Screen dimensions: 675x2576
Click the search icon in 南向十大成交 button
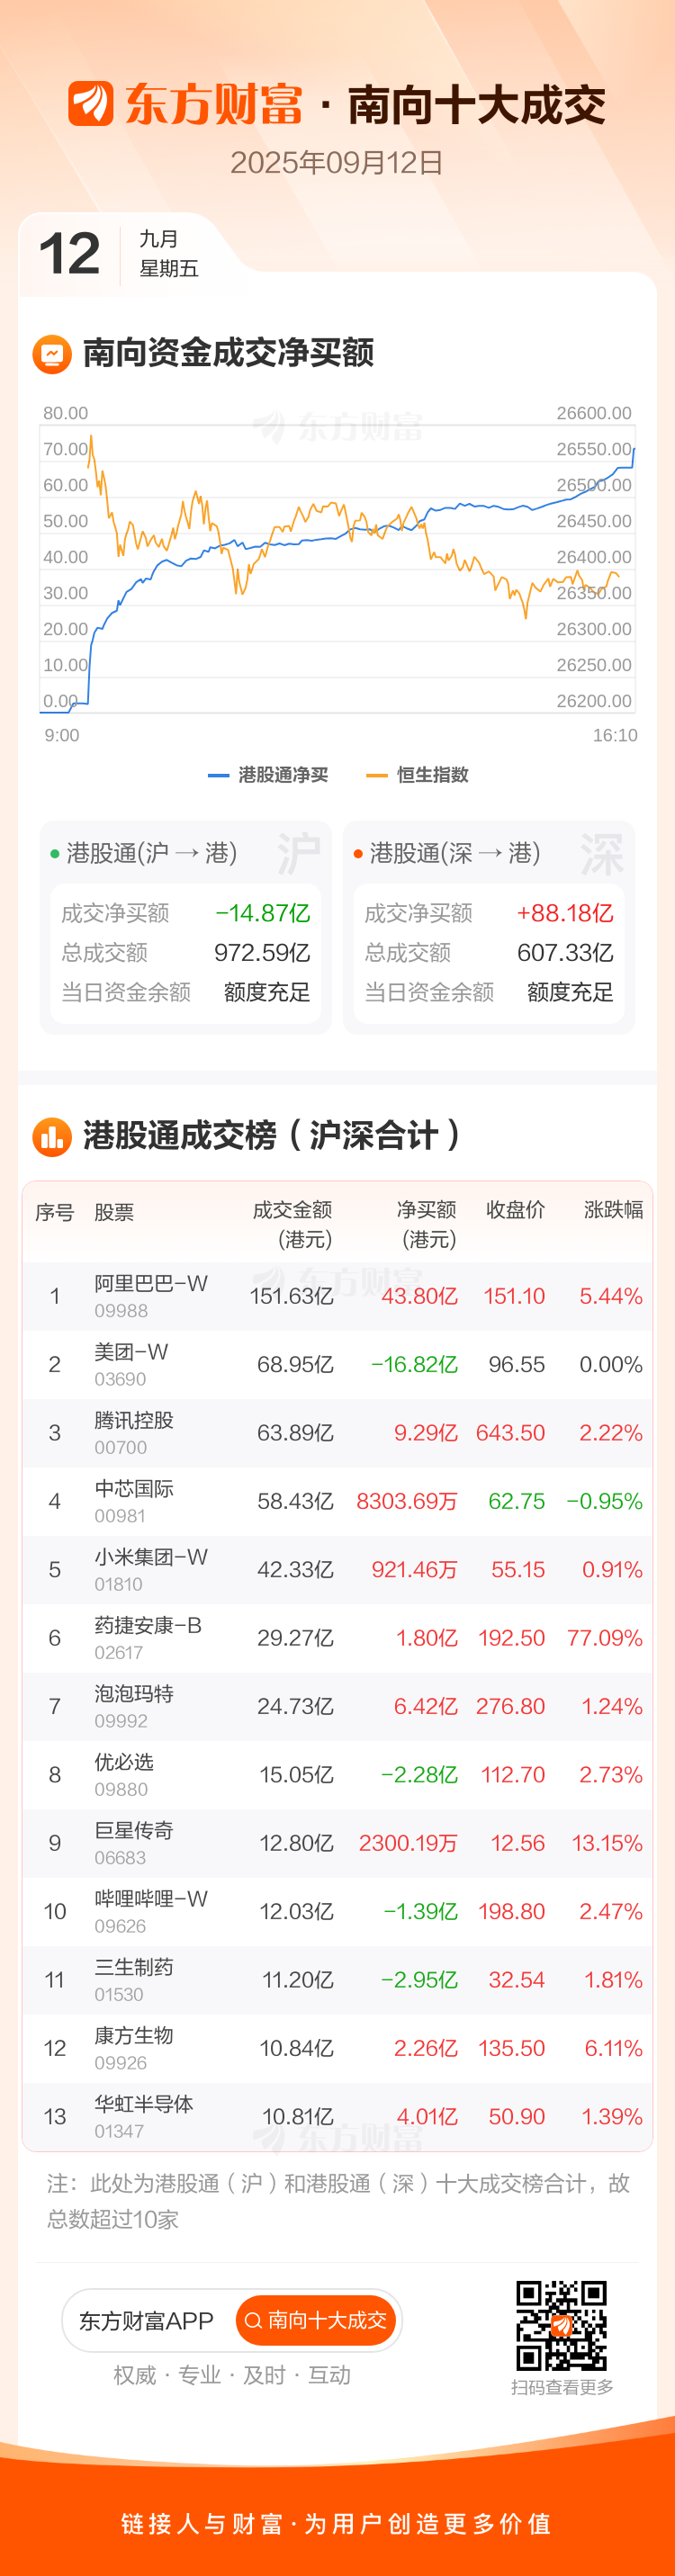click(x=253, y=2321)
